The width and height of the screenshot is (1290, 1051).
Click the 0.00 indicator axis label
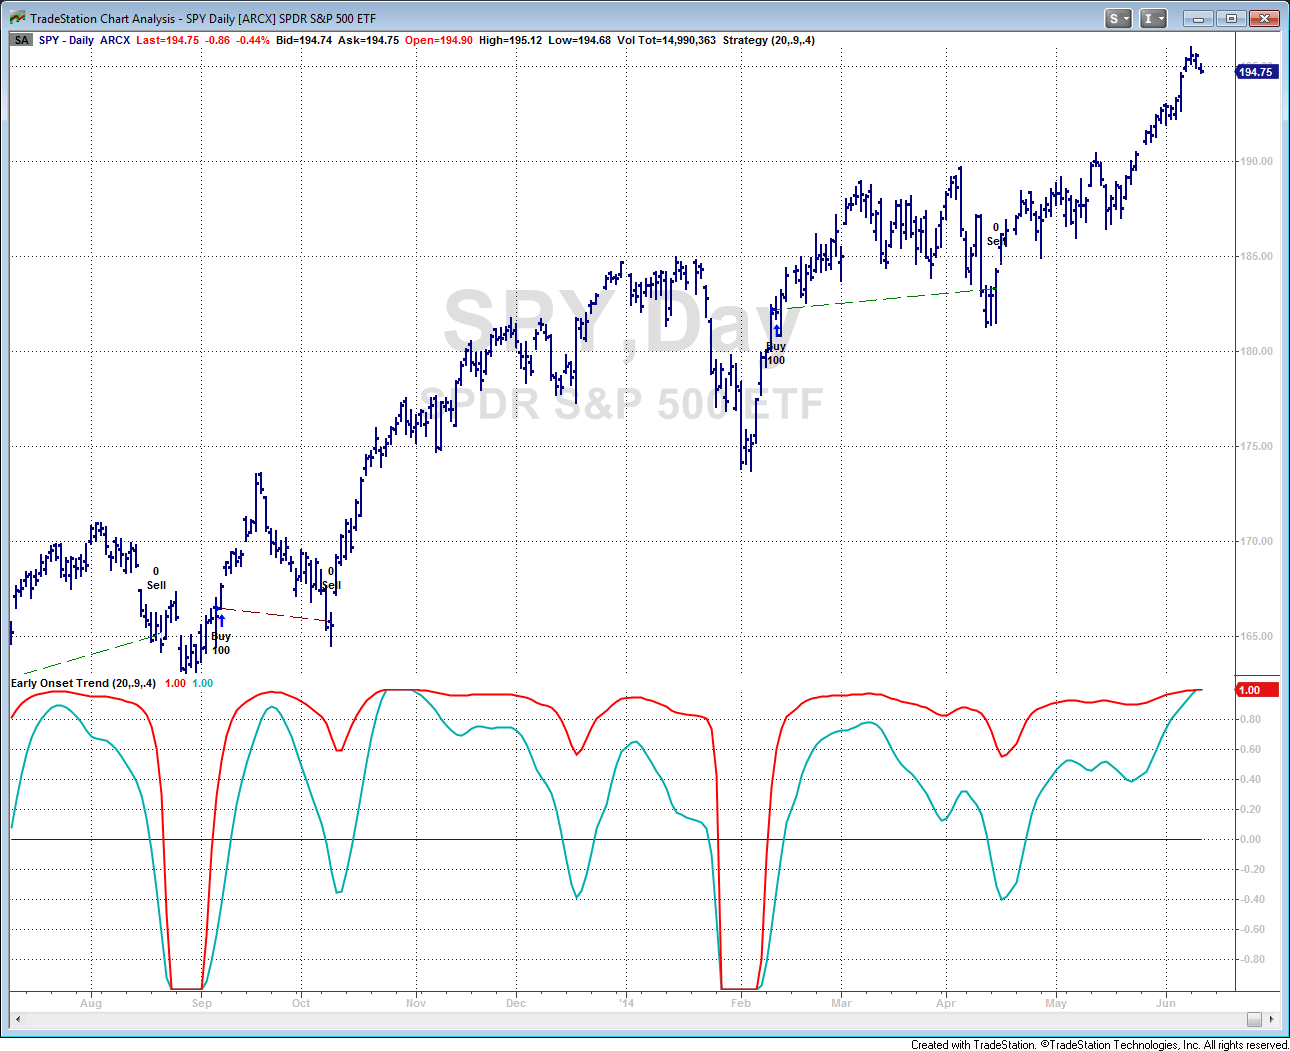click(1250, 839)
